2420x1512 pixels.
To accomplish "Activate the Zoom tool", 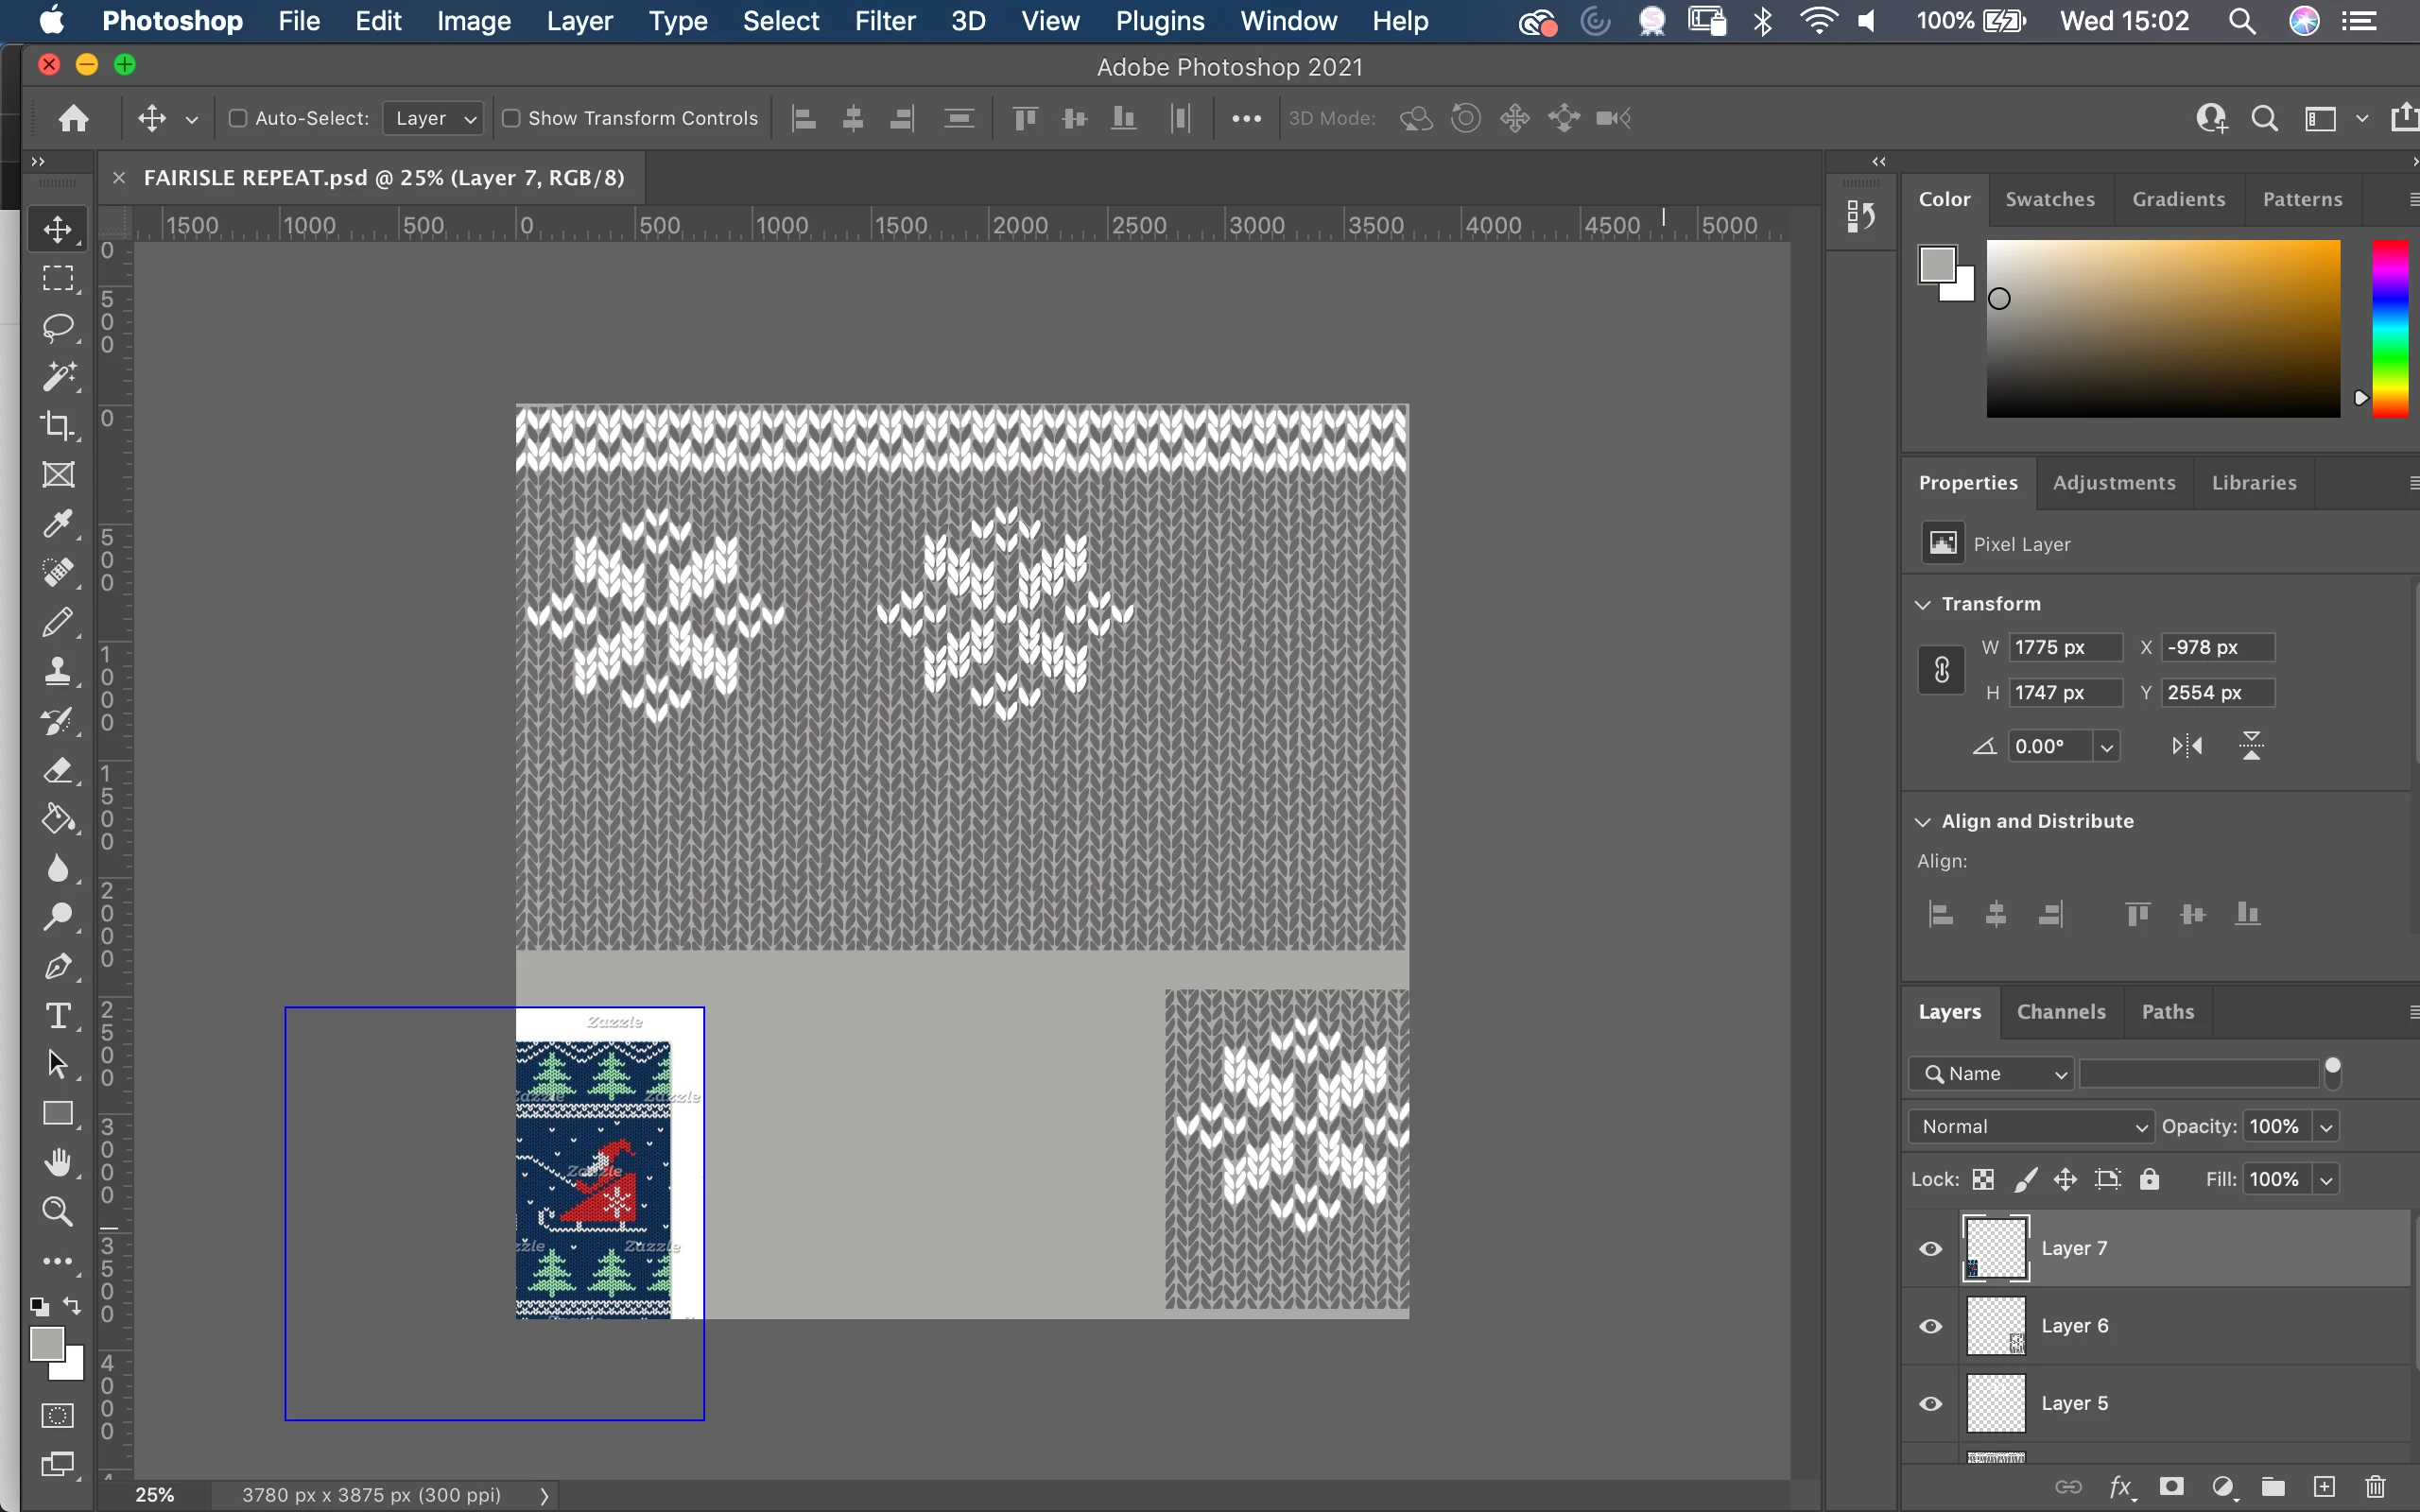I will (x=58, y=1212).
